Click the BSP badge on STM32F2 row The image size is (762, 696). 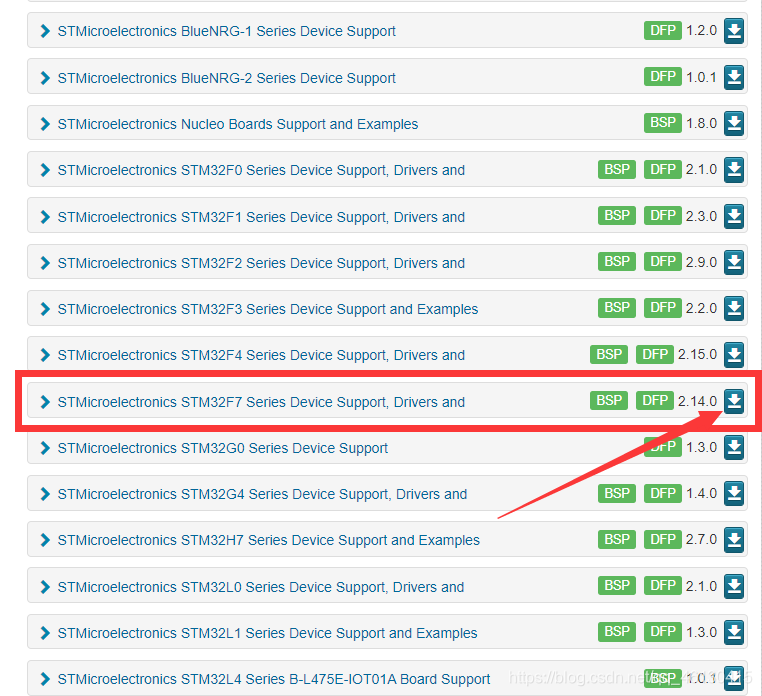click(x=617, y=262)
